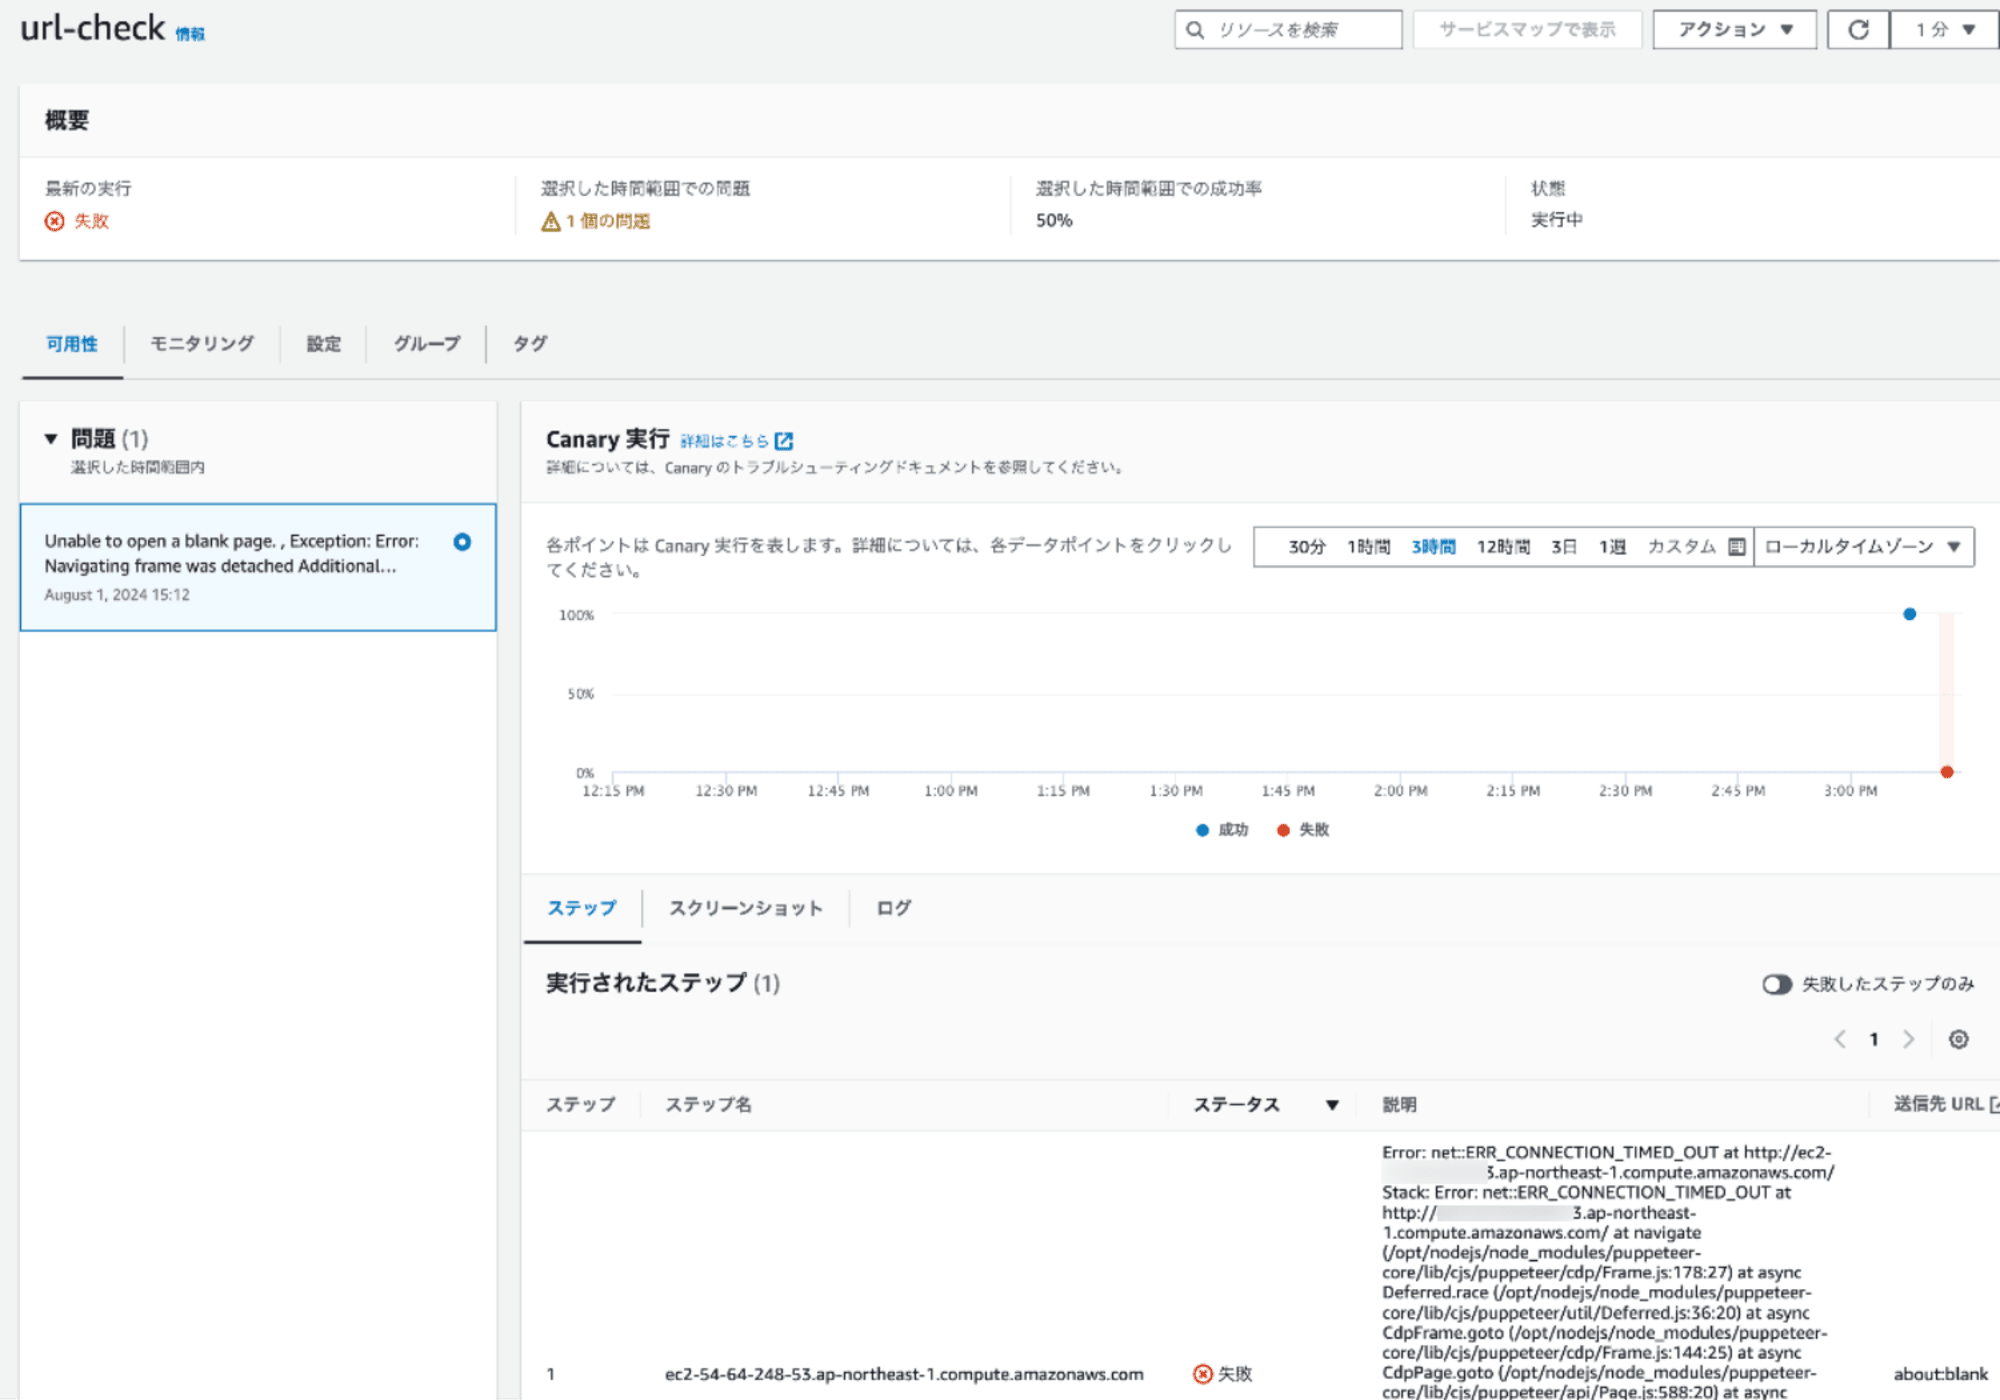The width and height of the screenshot is (2000, 1400).
Task: Select 1週 time range
Action: [1613, 547]
